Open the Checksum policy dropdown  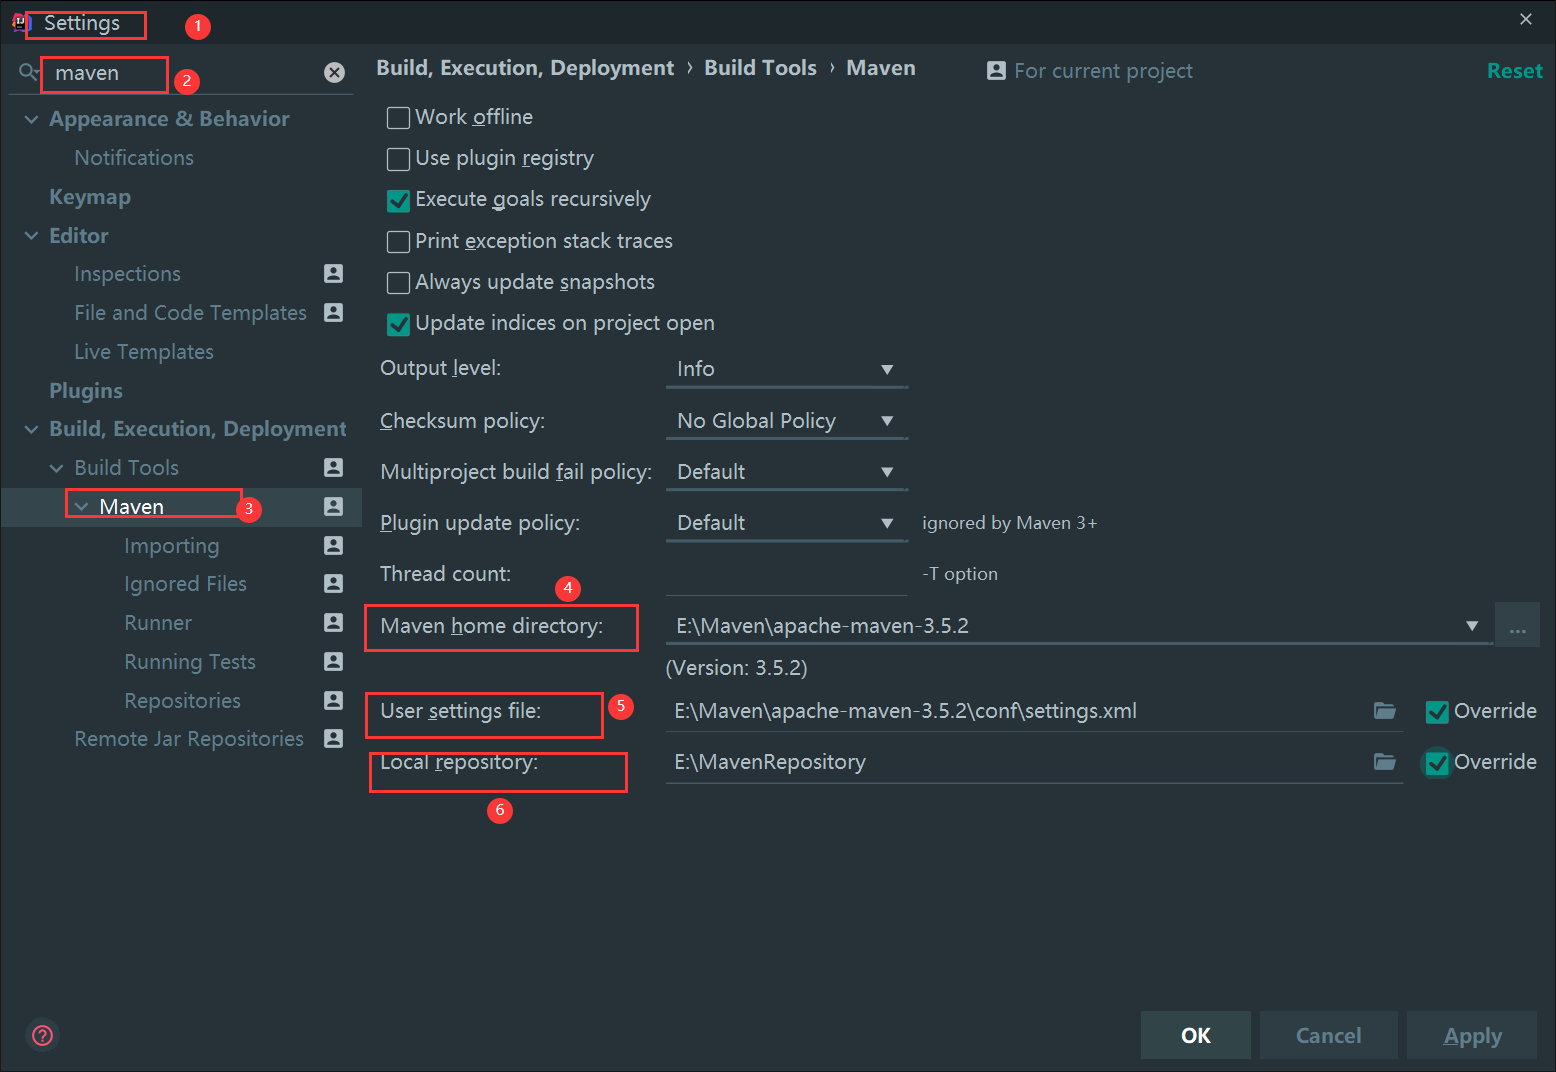point(786,421)
